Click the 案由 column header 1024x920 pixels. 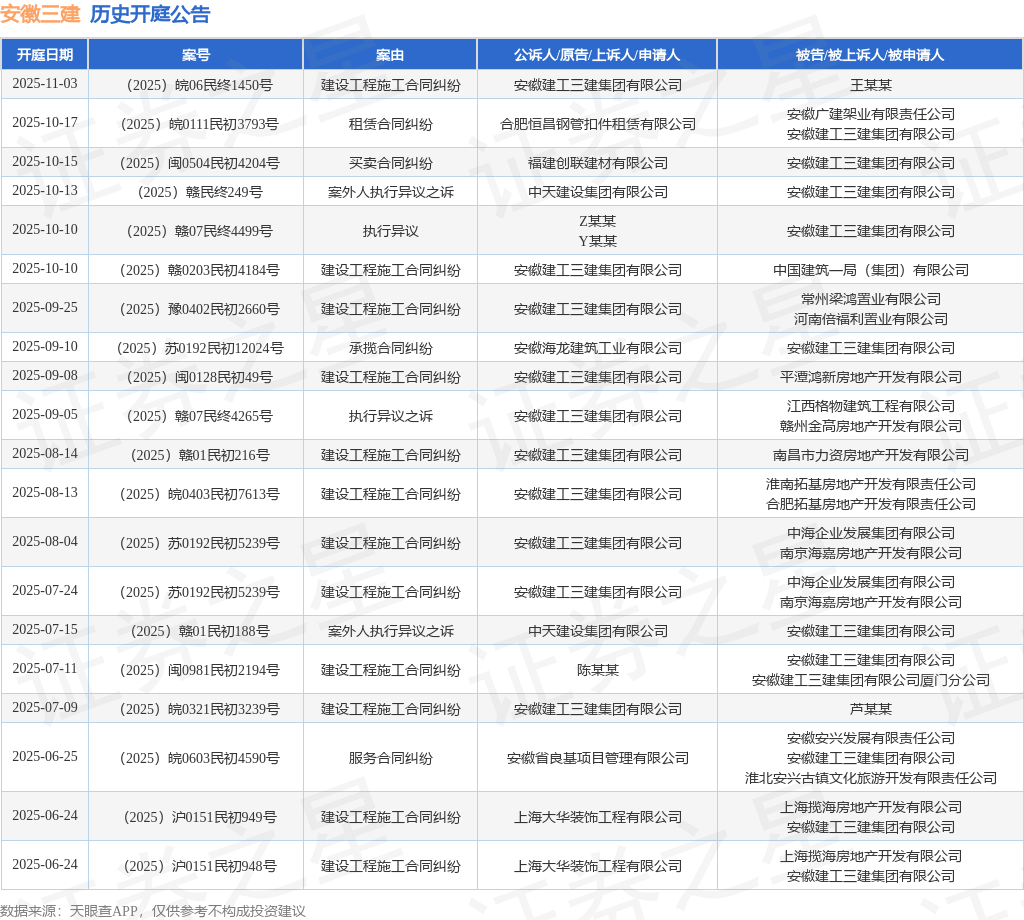[390, 55]
